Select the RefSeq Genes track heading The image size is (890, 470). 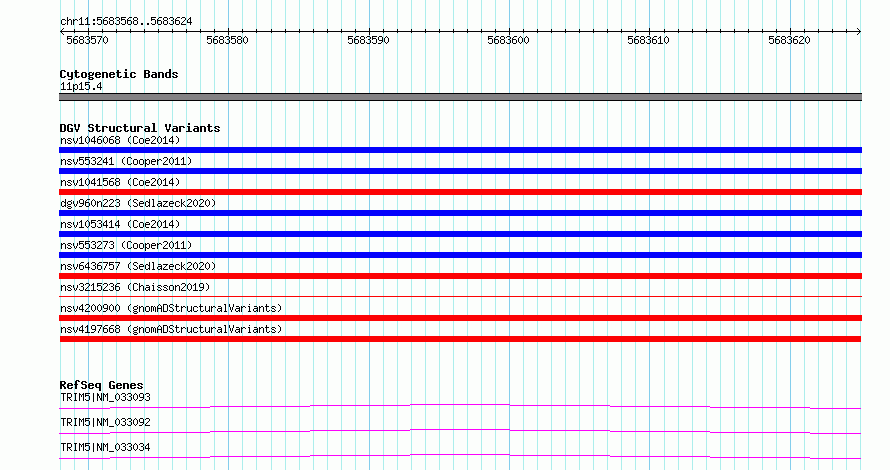click(x=101, y=385)
